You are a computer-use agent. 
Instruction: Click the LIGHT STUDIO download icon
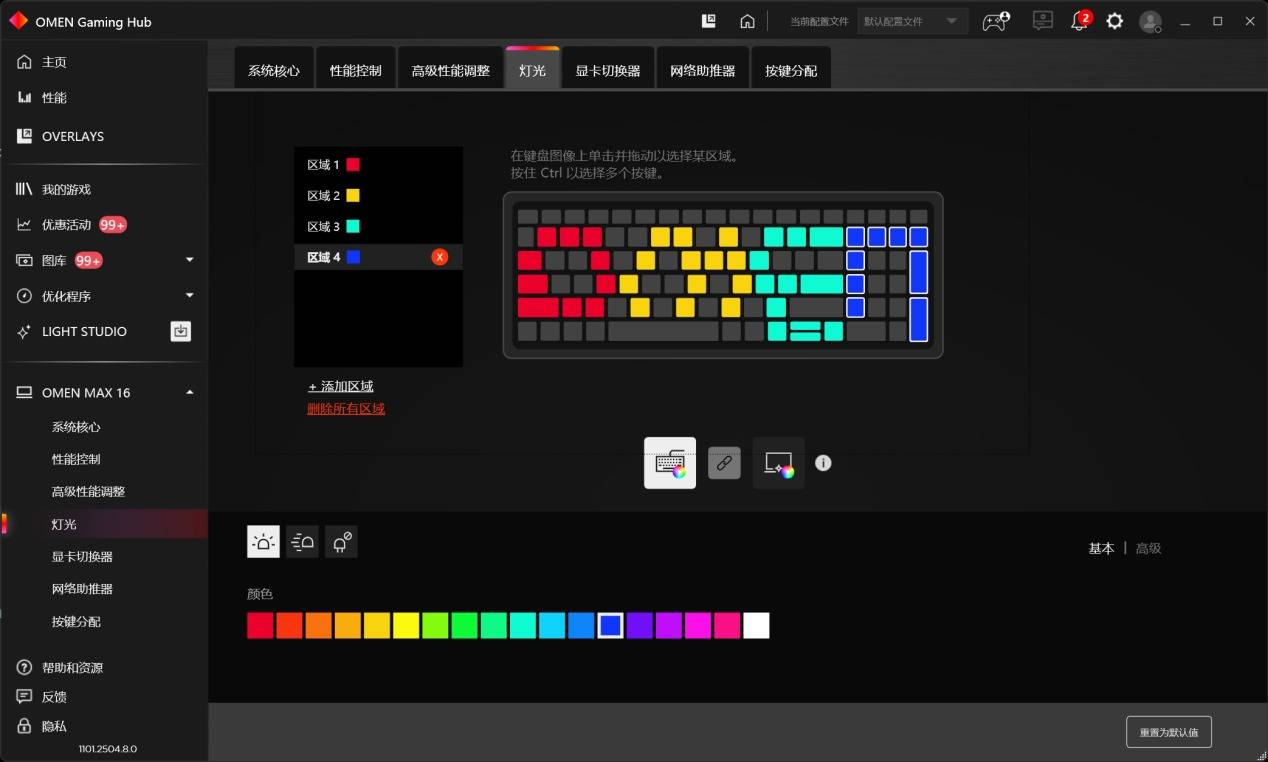181,331
